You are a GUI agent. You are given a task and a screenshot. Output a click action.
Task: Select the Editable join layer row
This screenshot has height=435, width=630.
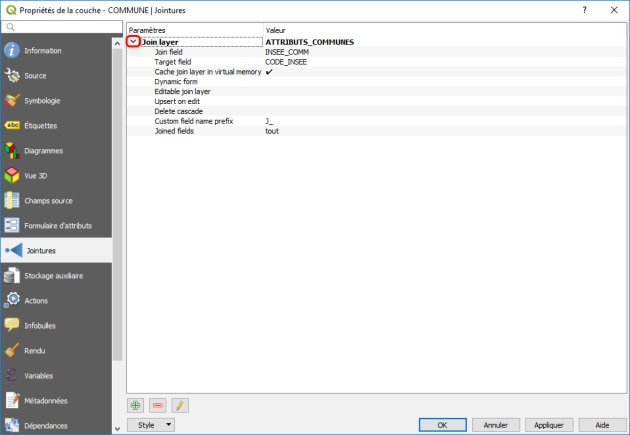point(376,92)
